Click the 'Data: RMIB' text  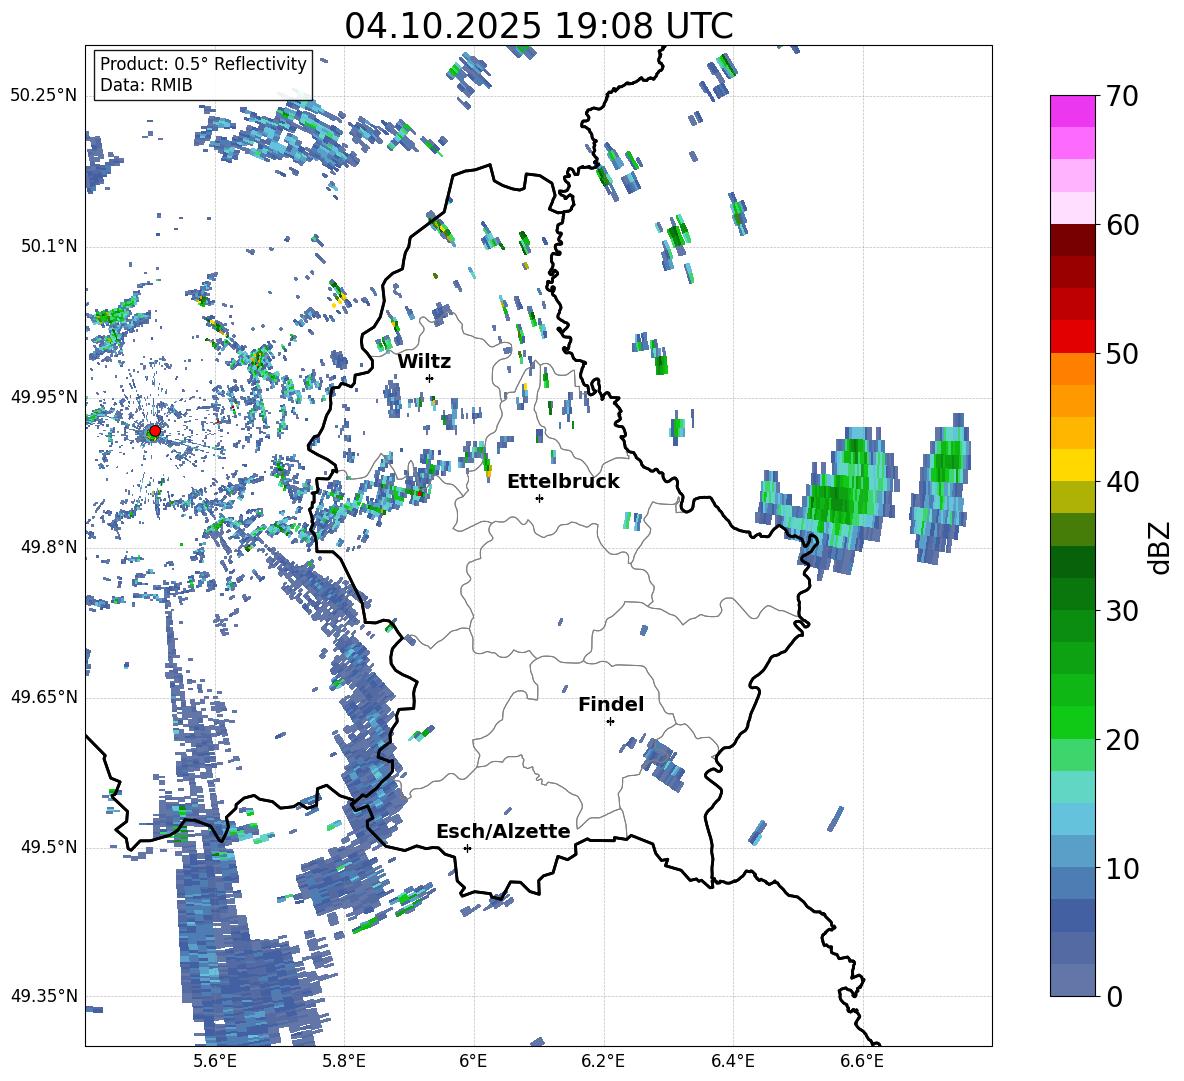click(x=146, y=85)
